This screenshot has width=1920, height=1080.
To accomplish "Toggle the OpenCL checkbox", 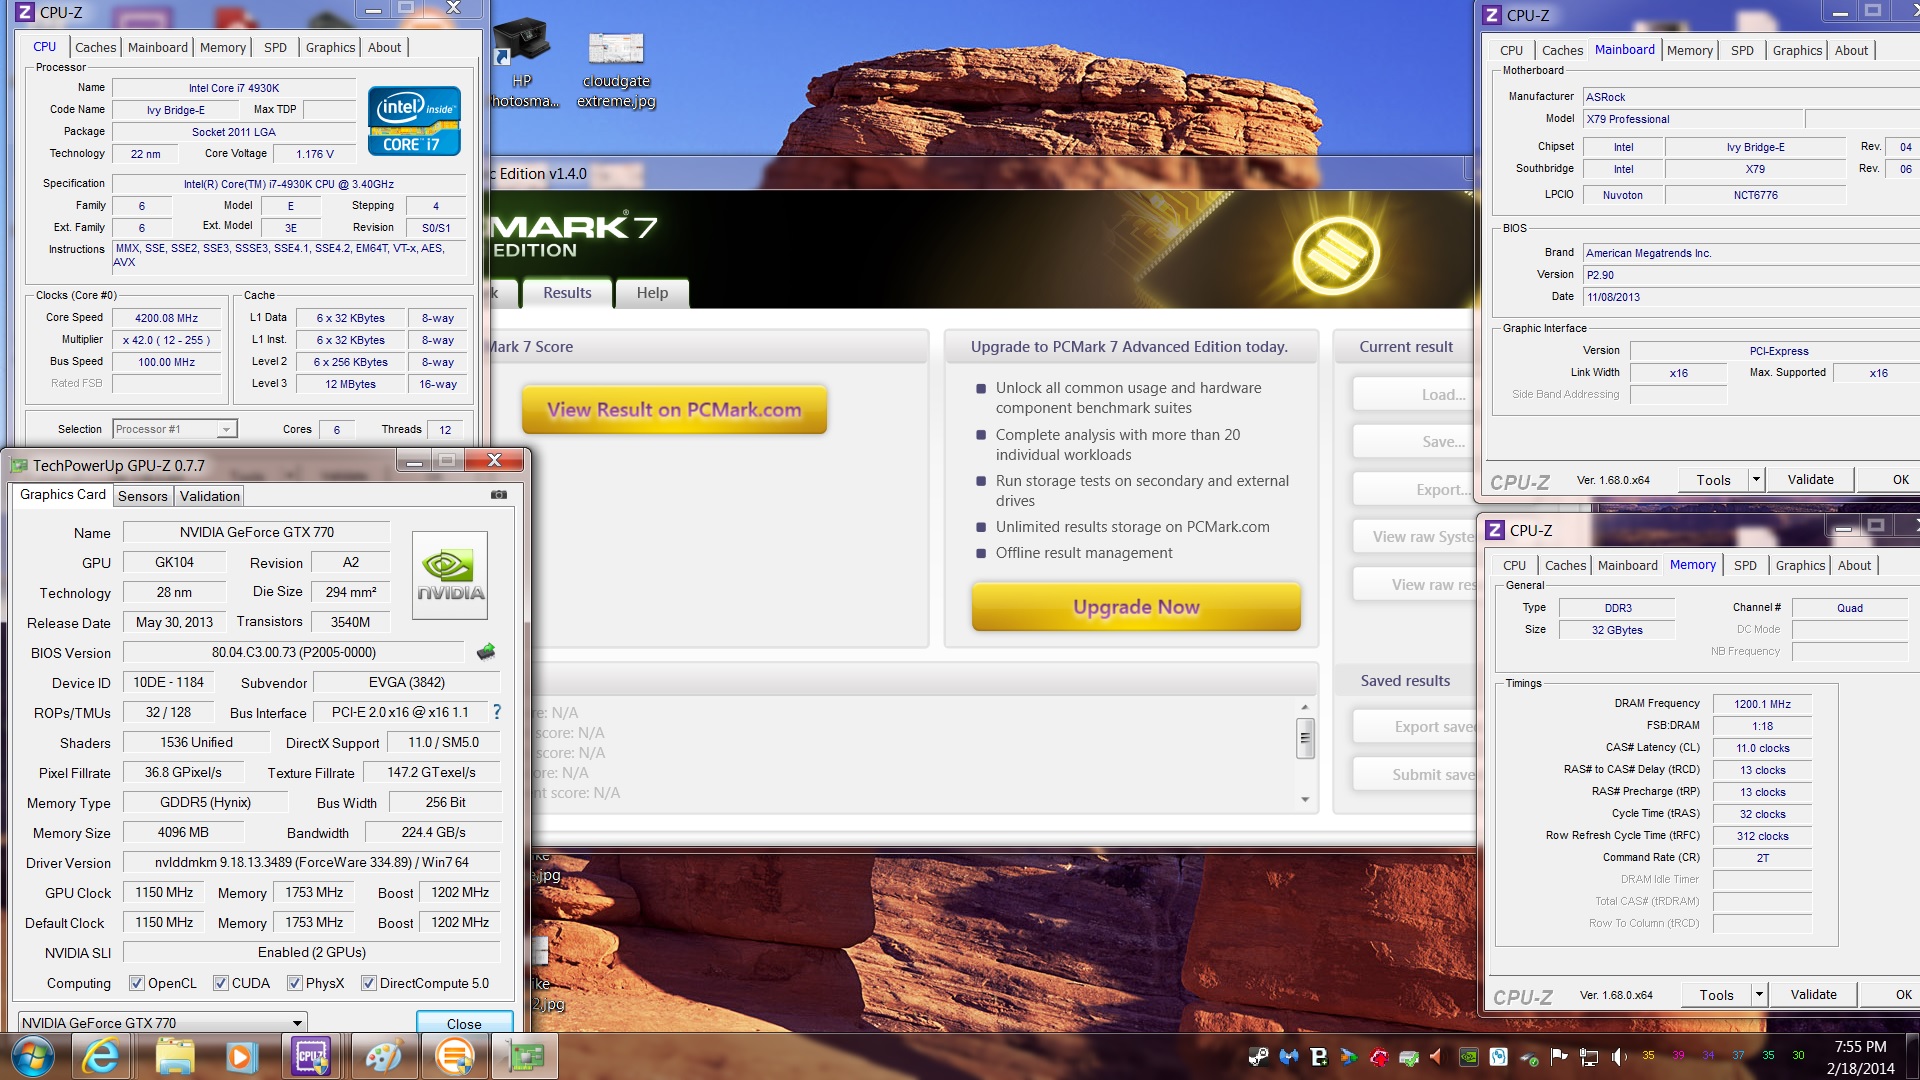I will point(137,983).
